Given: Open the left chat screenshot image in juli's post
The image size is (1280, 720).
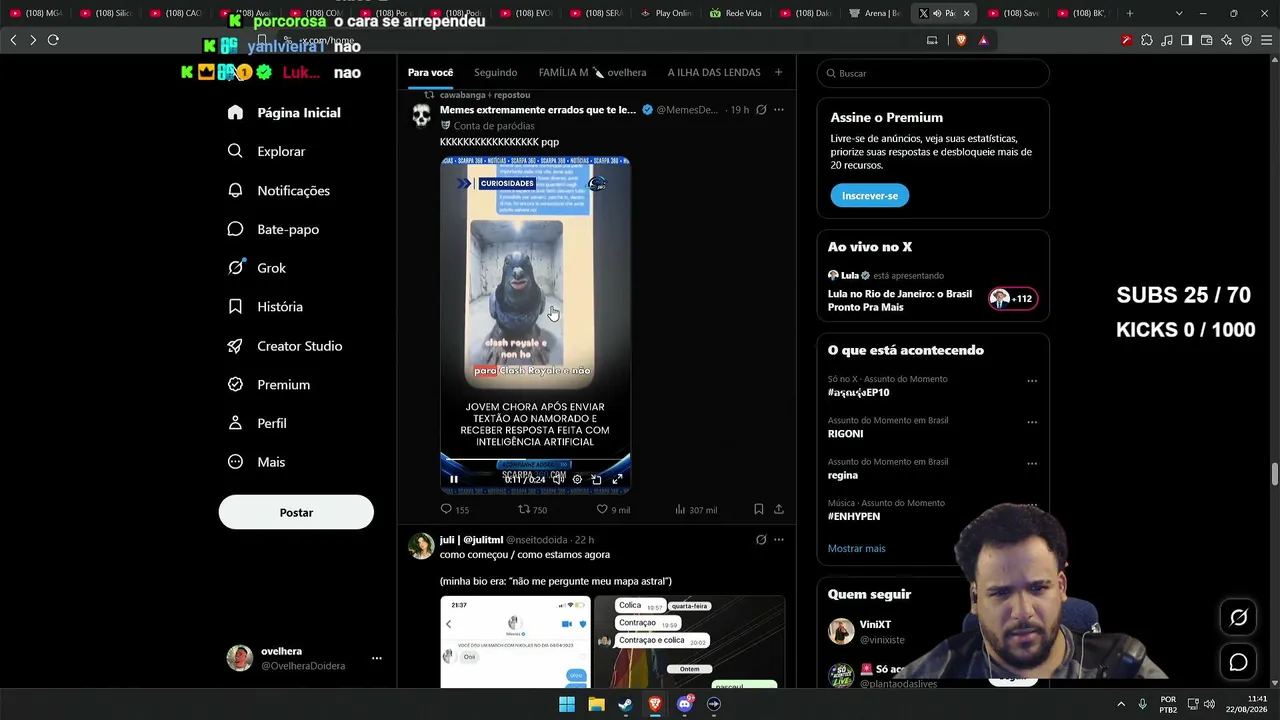Looking at the screenshot, I should click(516, 642).
